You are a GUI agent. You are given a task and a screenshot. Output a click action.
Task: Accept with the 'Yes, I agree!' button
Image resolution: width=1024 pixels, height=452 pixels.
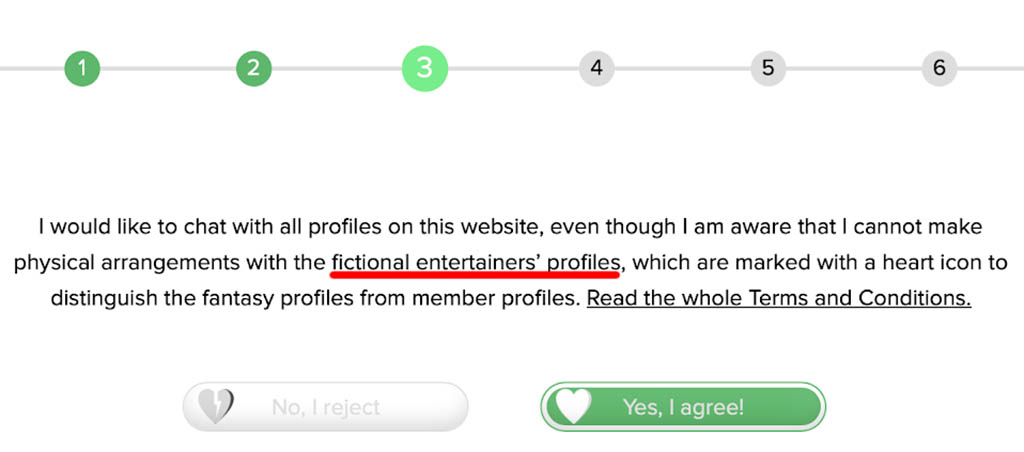tap(683, 406)
